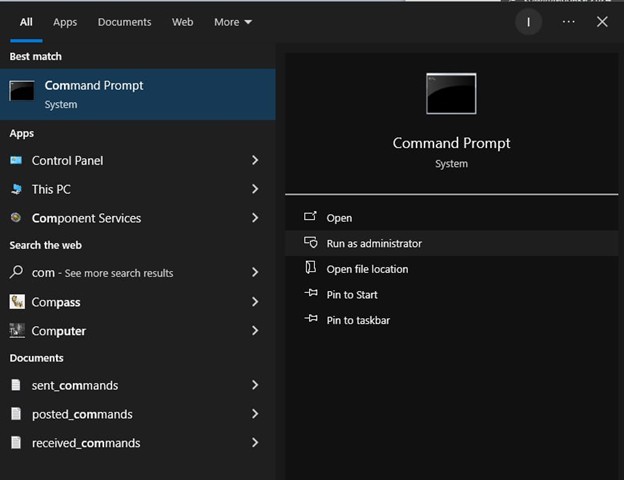The height and width of the screenshot is (480, 624).
Task: Expand the Control Panel result arrow
Action: point(255,160)
